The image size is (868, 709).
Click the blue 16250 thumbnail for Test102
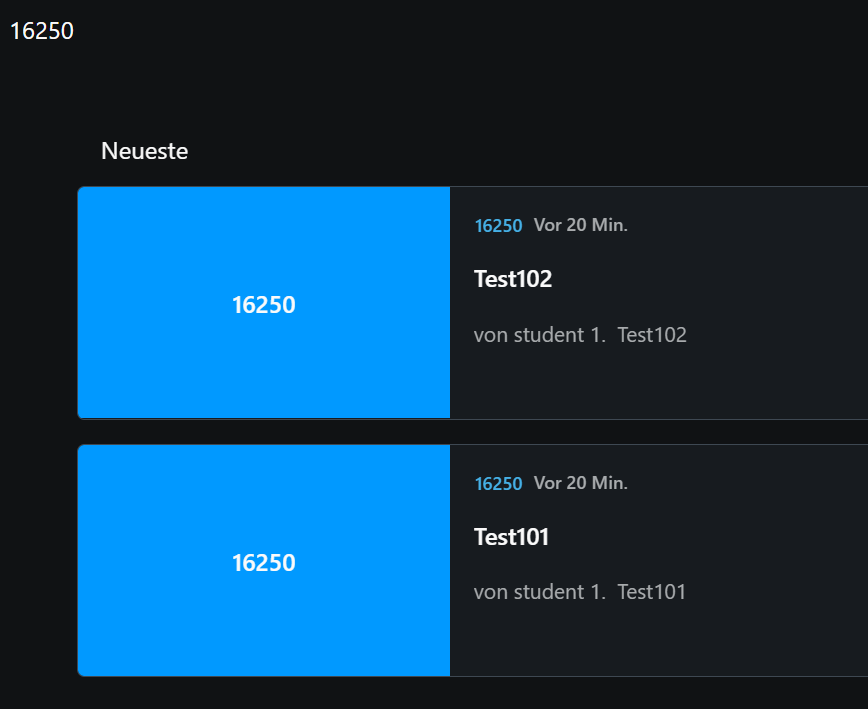(x=264, y=303)
